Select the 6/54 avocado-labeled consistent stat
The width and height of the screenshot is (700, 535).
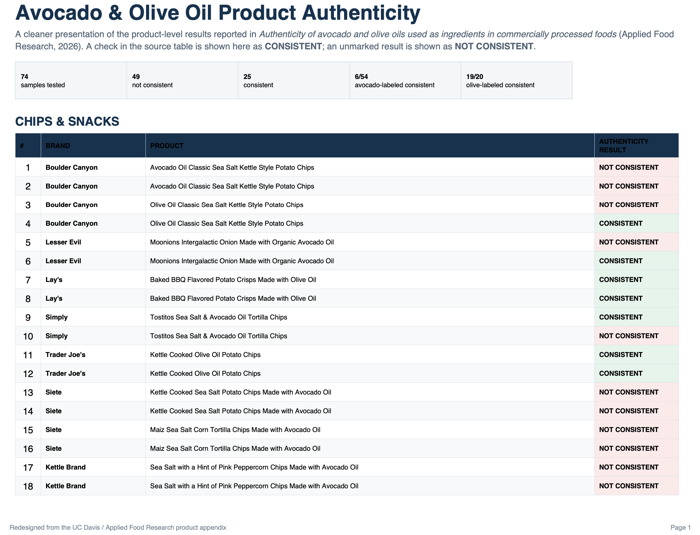pos(405,80)
